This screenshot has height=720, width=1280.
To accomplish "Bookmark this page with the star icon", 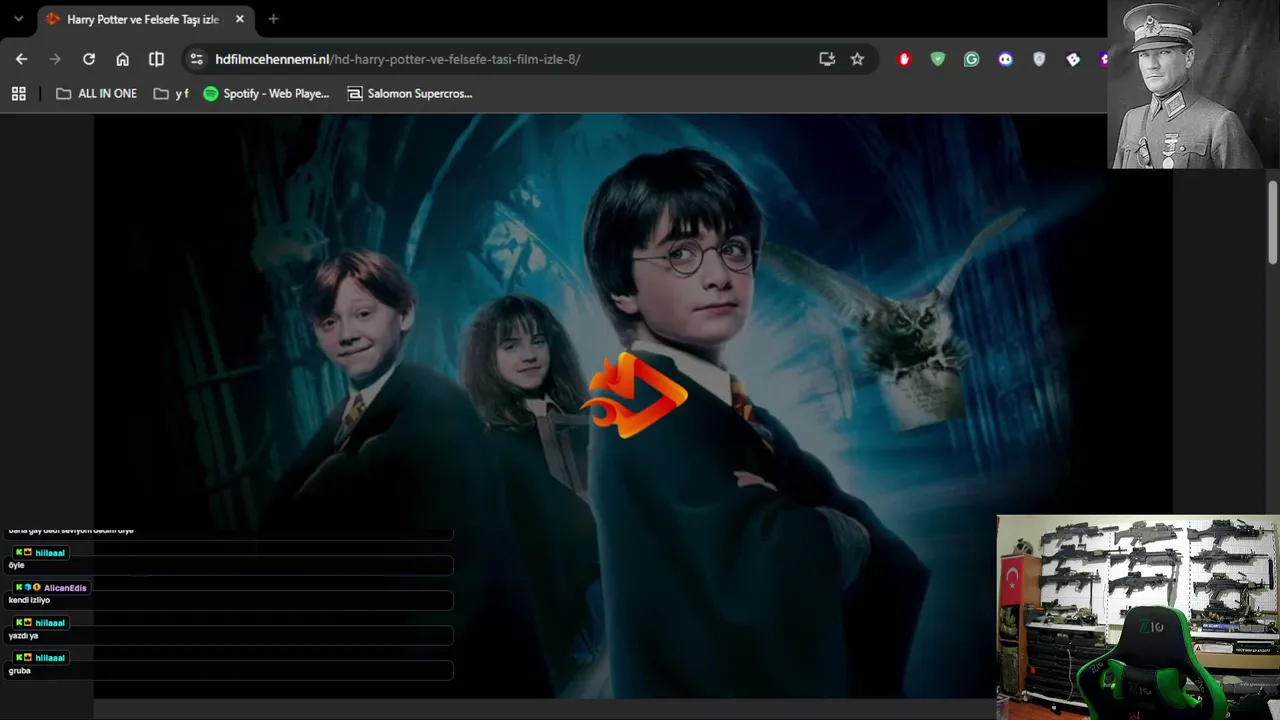I will click(x=857, y=59).
